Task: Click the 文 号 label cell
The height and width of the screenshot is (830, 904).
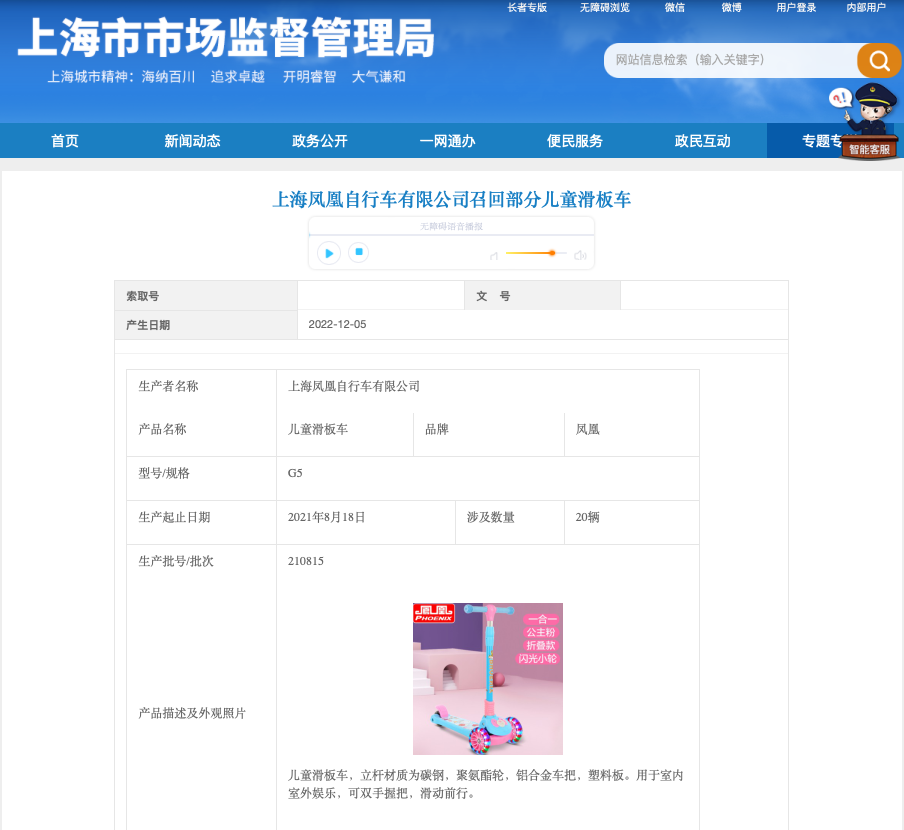Action: 543,296
